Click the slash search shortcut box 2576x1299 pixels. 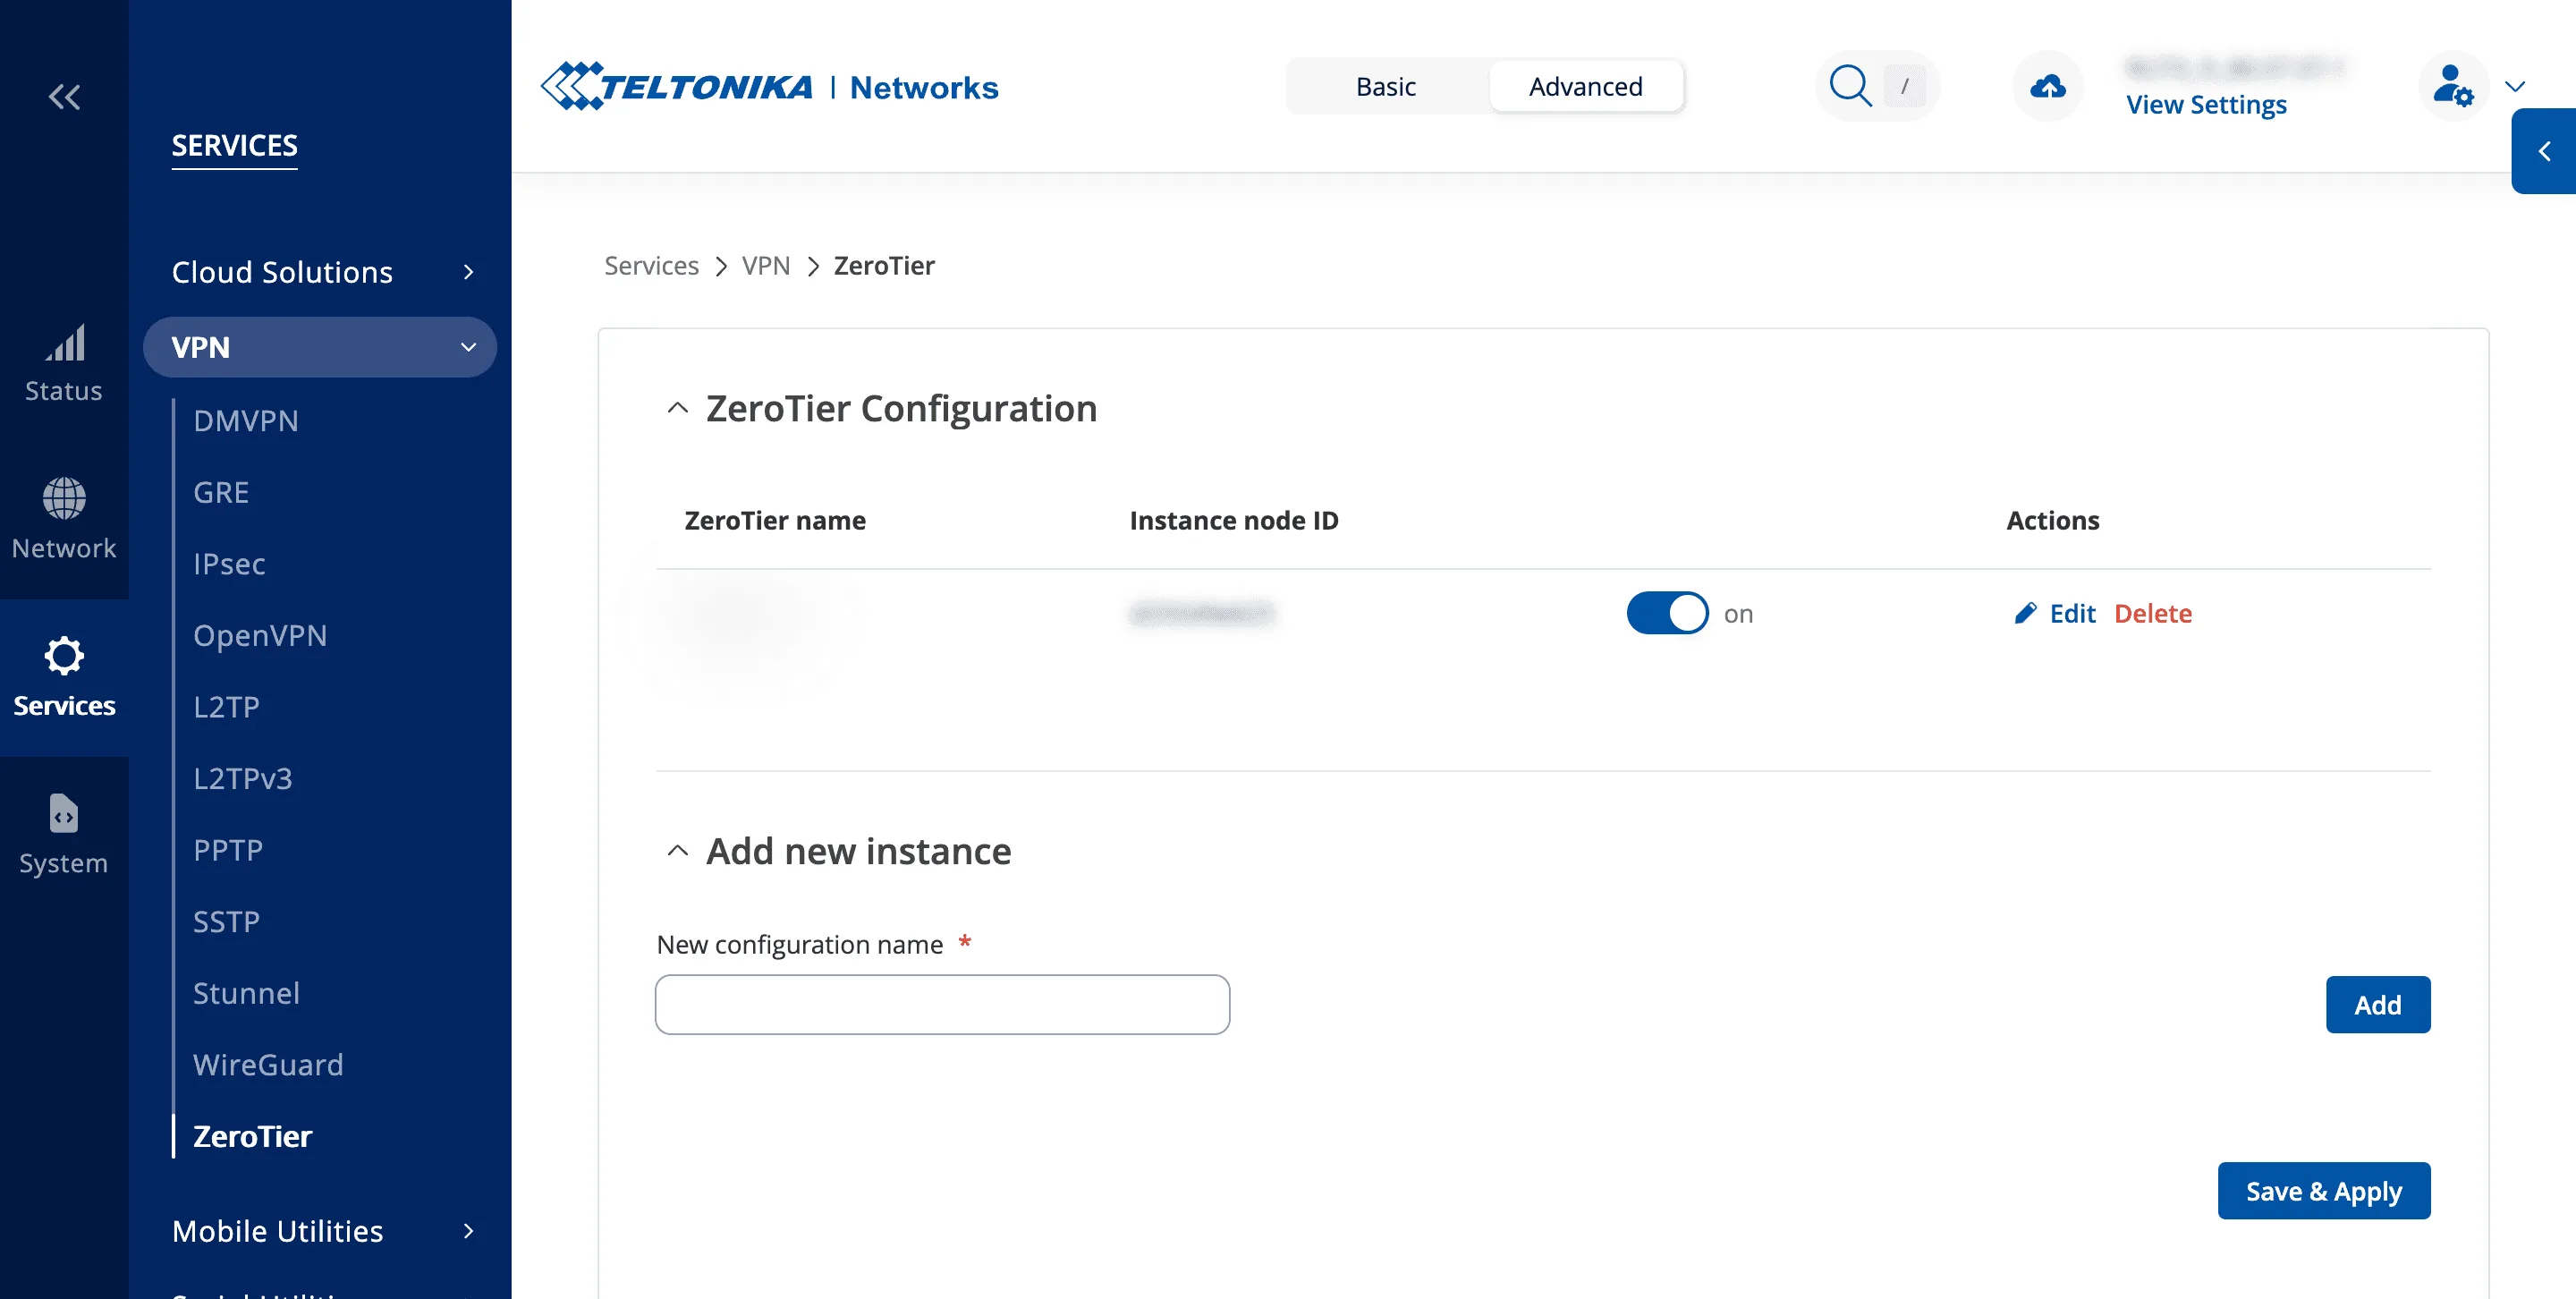coord(1904,86)
